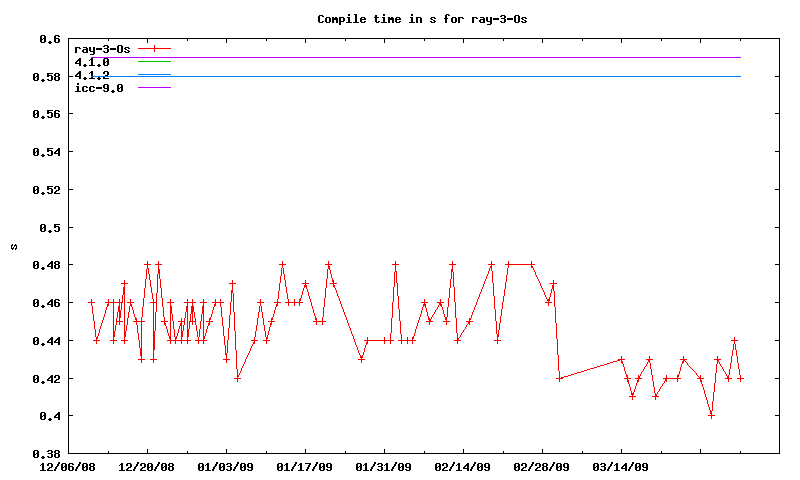800x480 pixels.
Task: Click the 0.6 y-axis tick label
Action: tap(49, 39)
